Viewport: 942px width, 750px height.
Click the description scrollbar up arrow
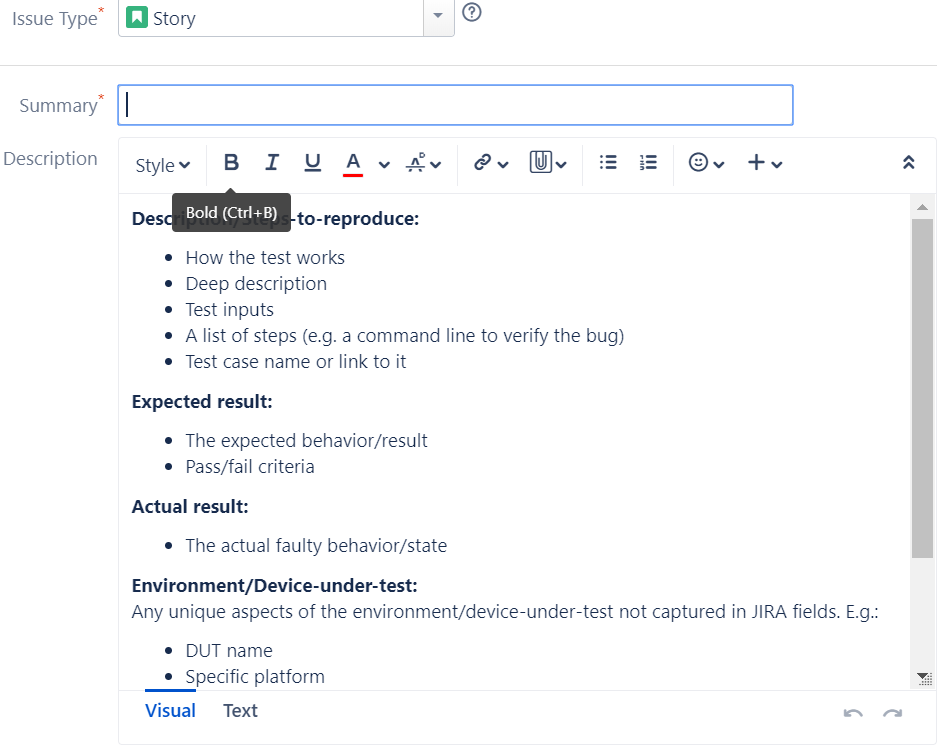click(x=922, y=207)
